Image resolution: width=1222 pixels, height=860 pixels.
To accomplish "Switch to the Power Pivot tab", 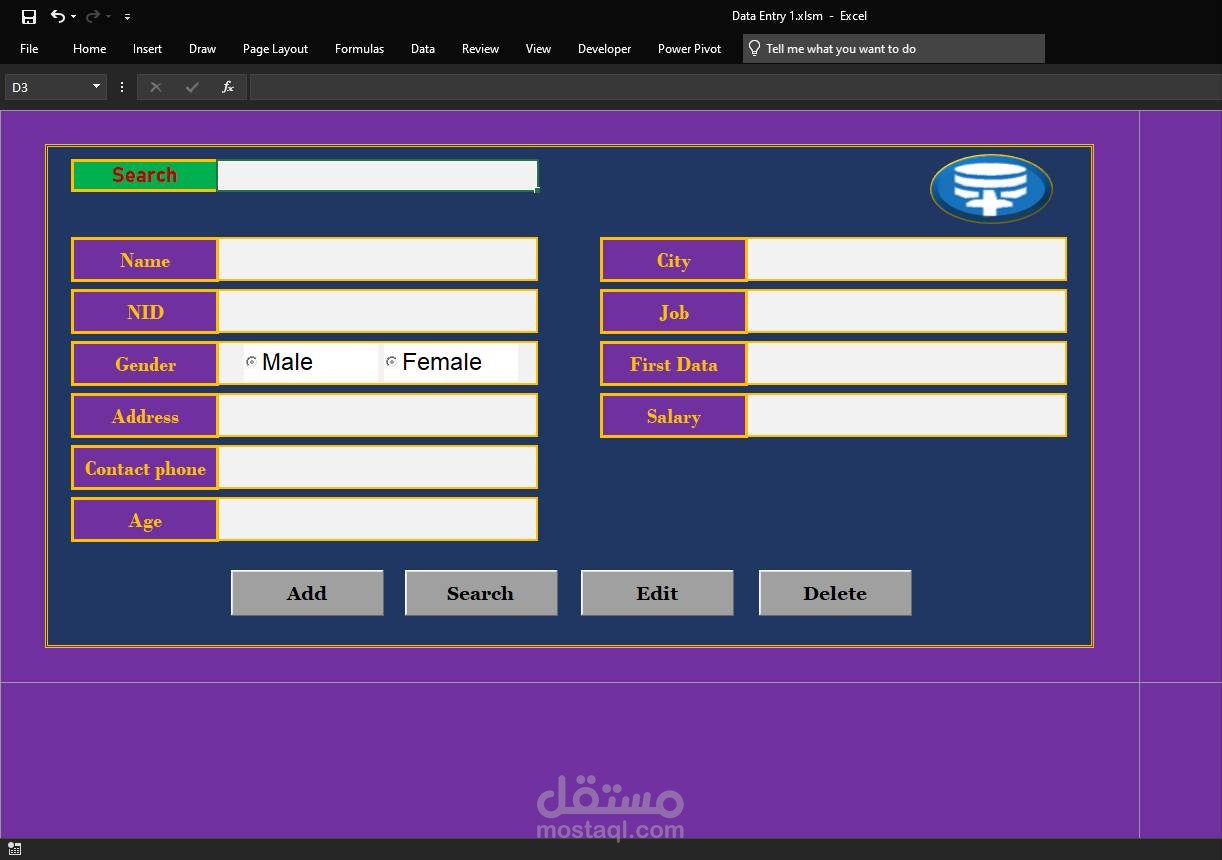I will pos(689,48).
